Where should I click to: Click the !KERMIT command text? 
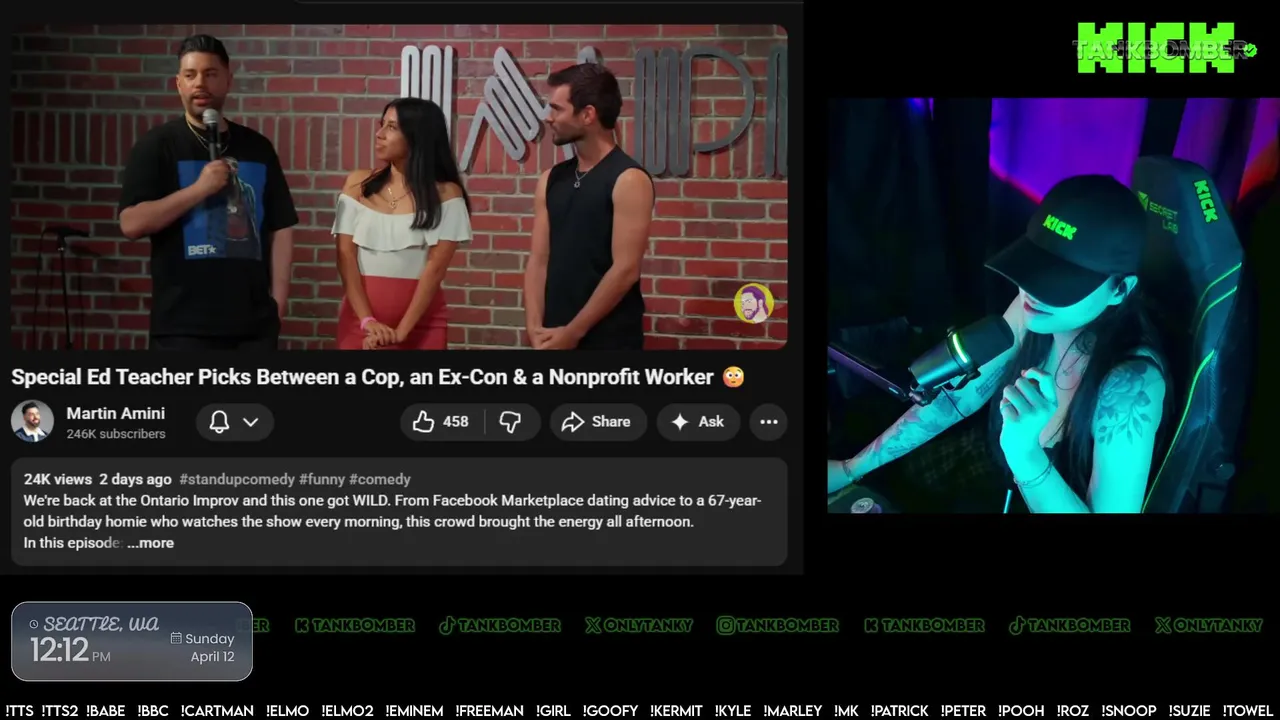[676, 711]
